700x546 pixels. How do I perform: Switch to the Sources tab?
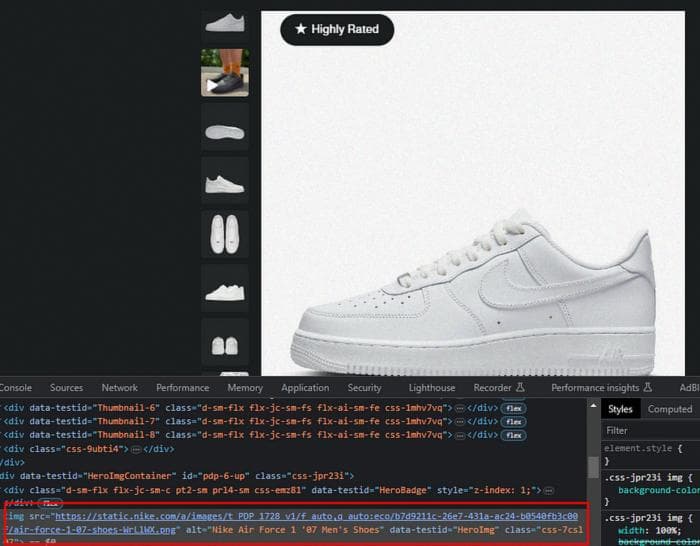pos(66,388)
